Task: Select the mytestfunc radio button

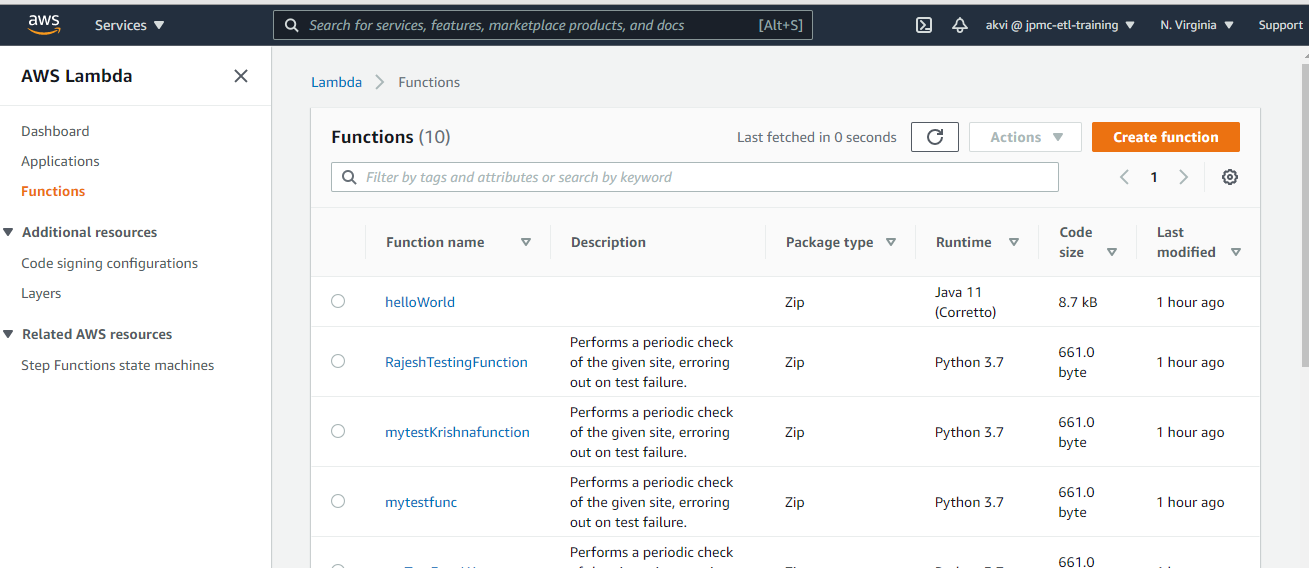Action: (x=338, y=501)
